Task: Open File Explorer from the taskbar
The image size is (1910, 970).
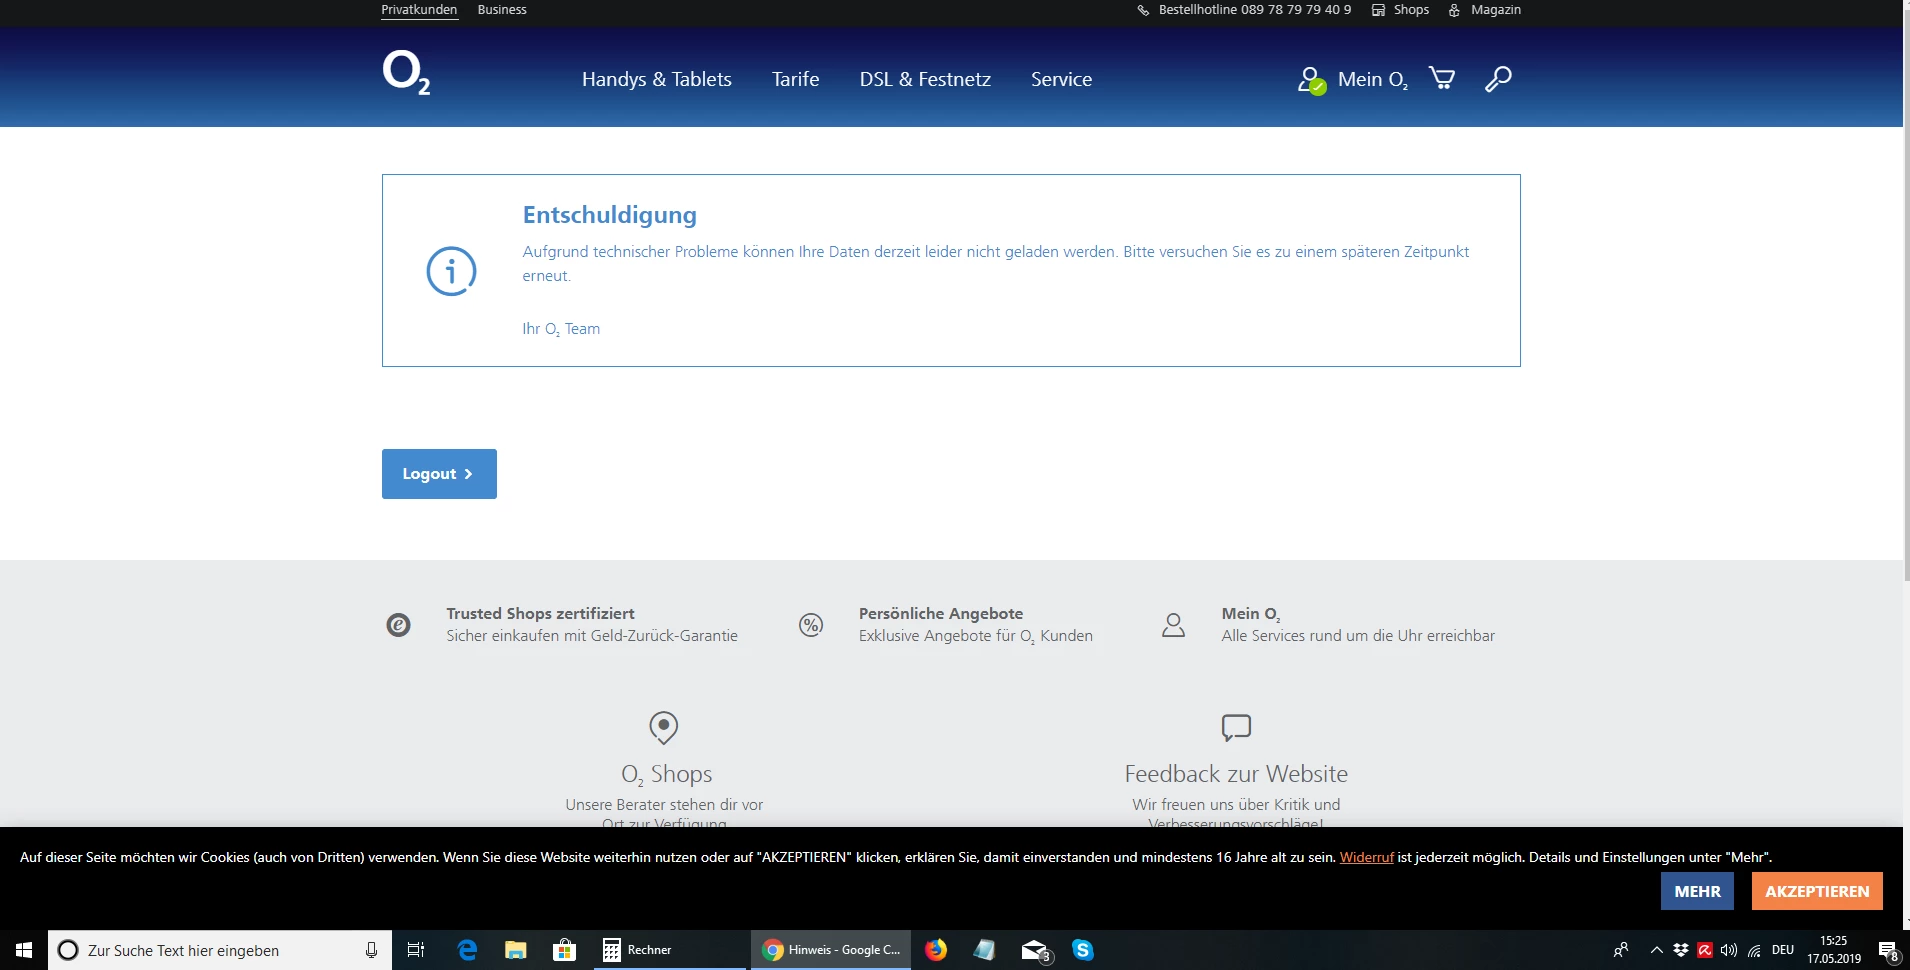Action: 516,950
